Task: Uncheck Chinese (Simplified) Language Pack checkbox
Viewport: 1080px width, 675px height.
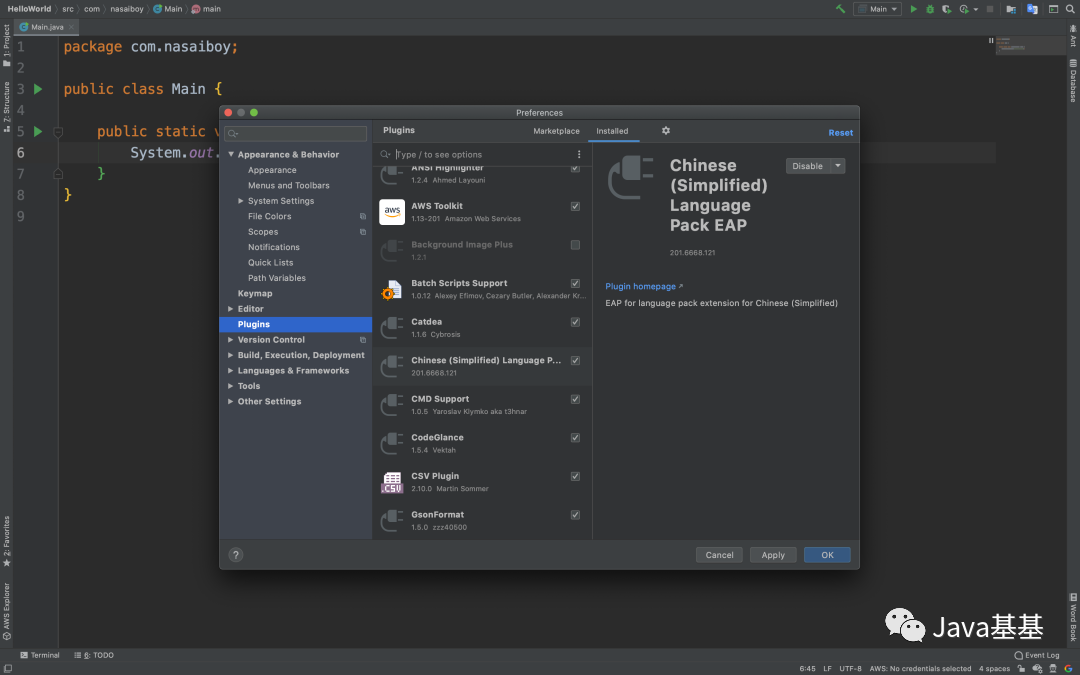Action: [x=575, y=360]
